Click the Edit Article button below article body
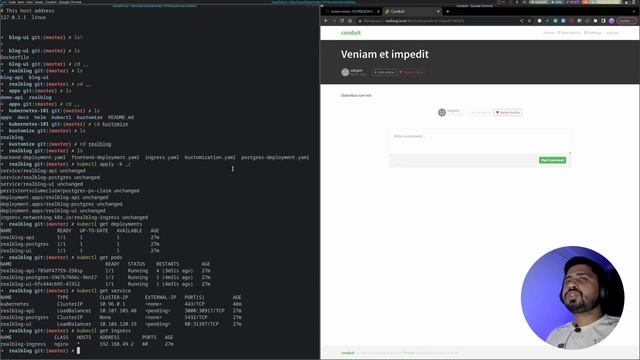 [x=480, y=112]
